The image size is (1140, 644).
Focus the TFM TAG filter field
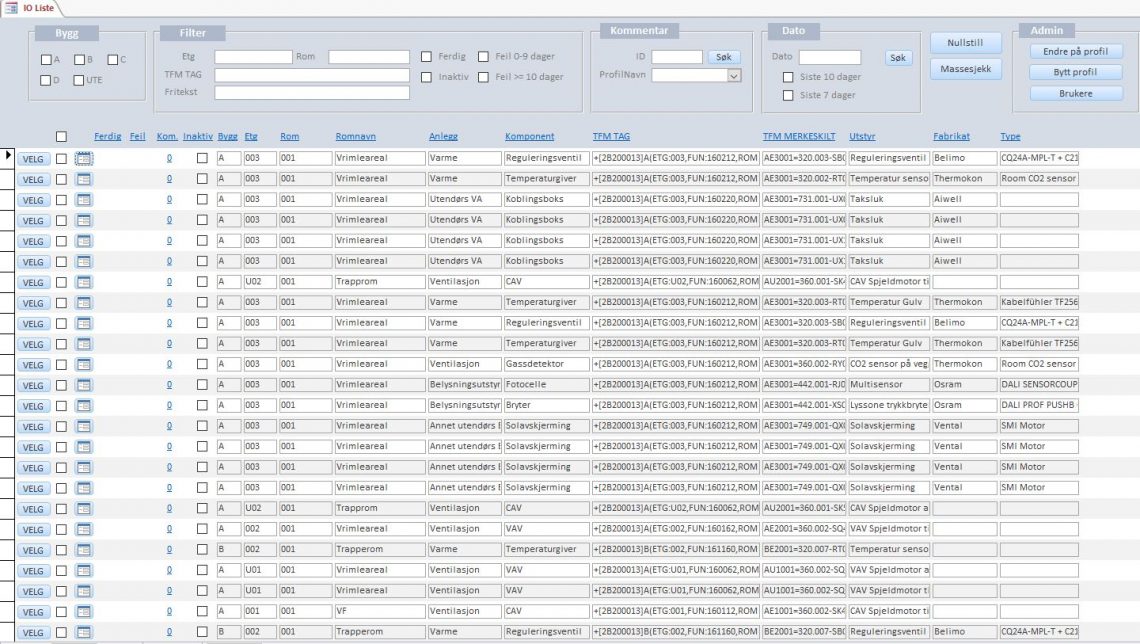coord(312,75)
